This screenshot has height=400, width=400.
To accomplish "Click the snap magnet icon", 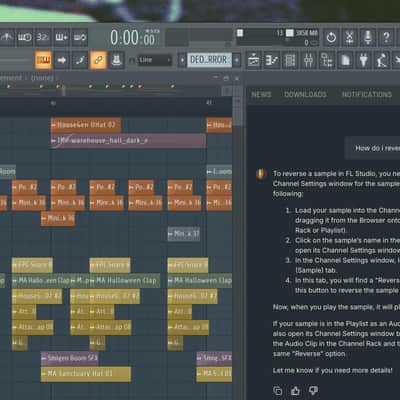I will pos(132,60).
